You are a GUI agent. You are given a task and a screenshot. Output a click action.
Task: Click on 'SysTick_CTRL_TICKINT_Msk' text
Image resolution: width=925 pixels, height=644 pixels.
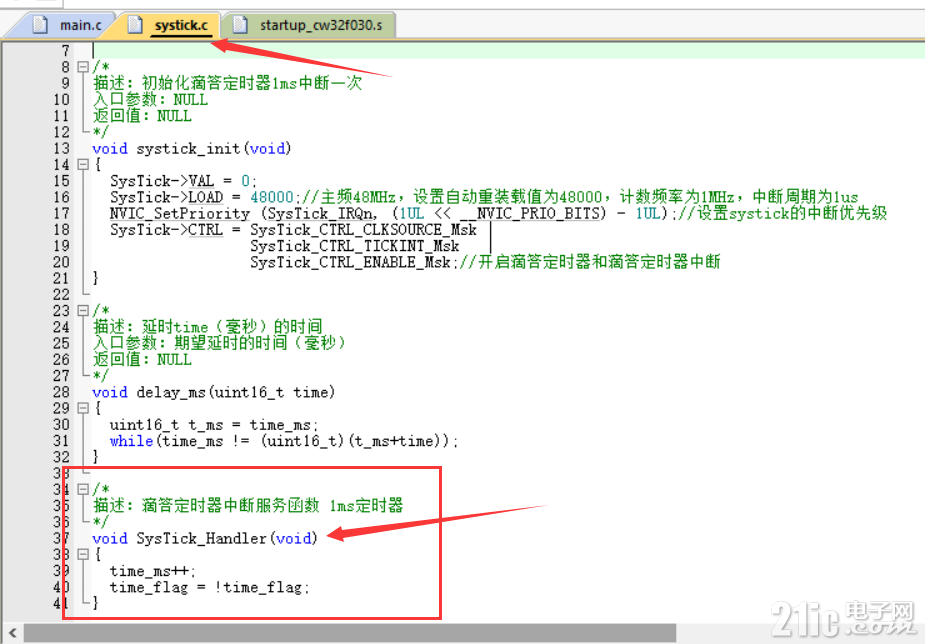tap(355, 246)
